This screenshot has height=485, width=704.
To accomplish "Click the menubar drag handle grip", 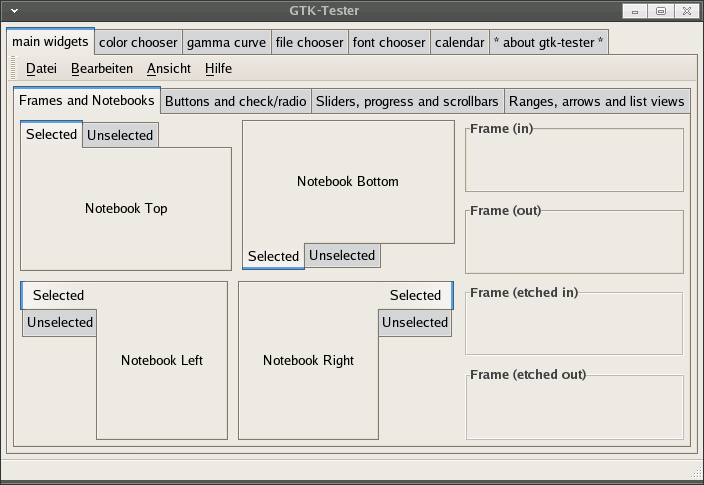I will (x=13, y=68).
